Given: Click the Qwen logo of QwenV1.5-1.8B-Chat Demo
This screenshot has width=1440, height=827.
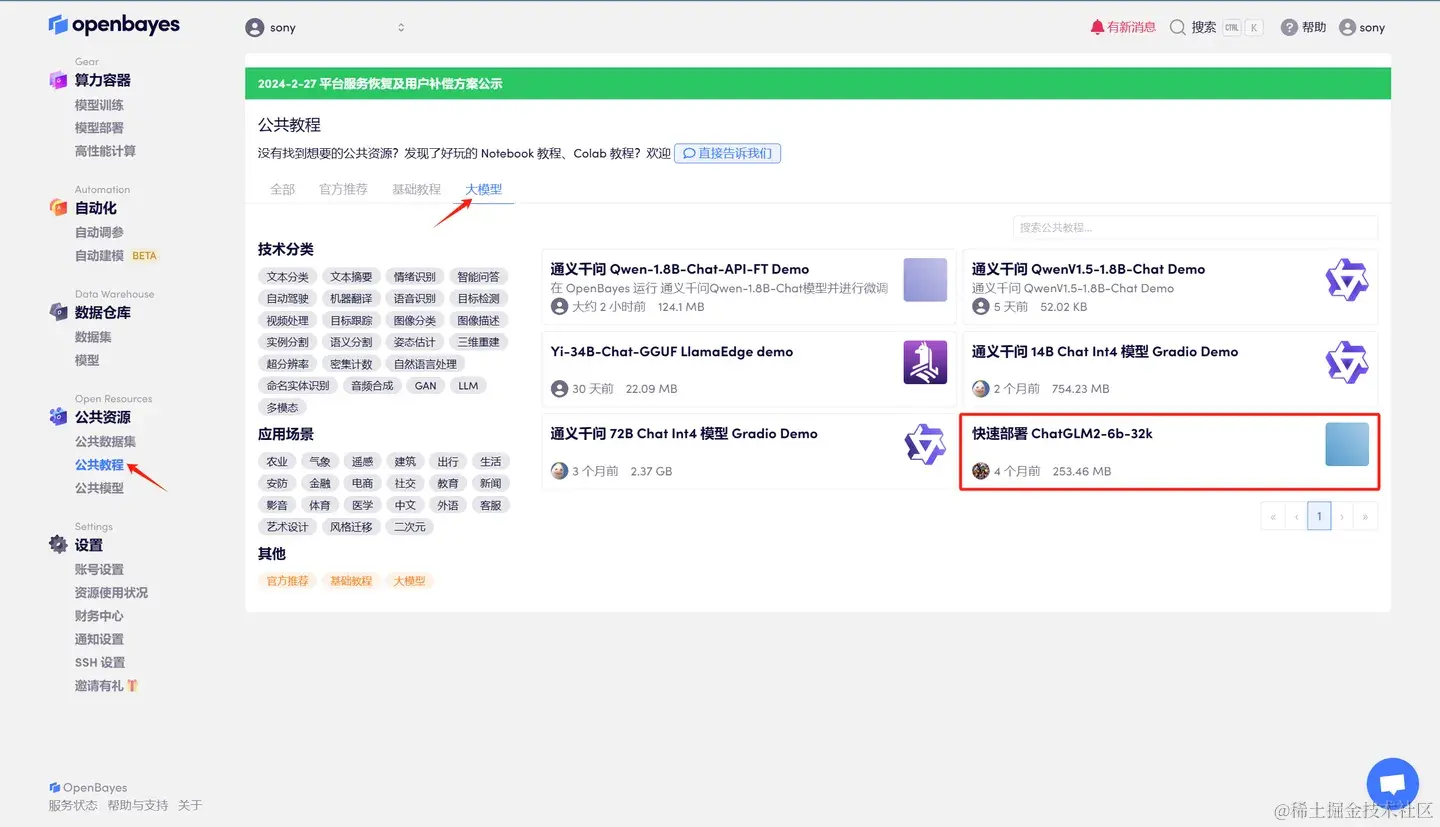Looking at the screenshot, I should click(1346, 280).
